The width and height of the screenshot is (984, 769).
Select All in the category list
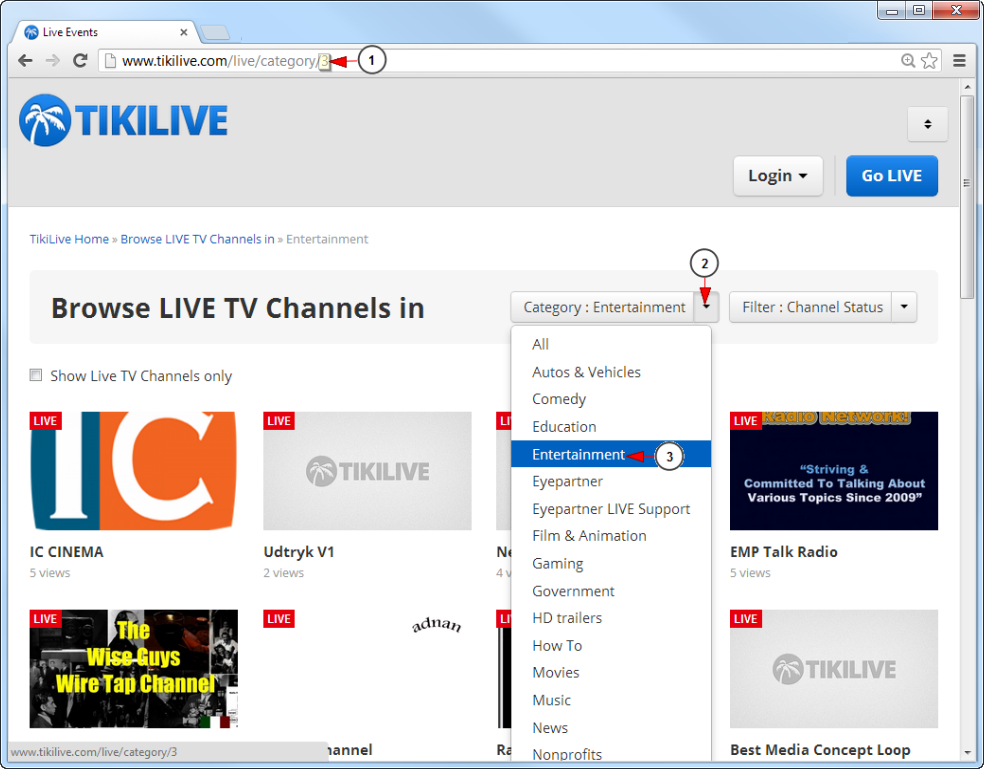coord(611,344)
